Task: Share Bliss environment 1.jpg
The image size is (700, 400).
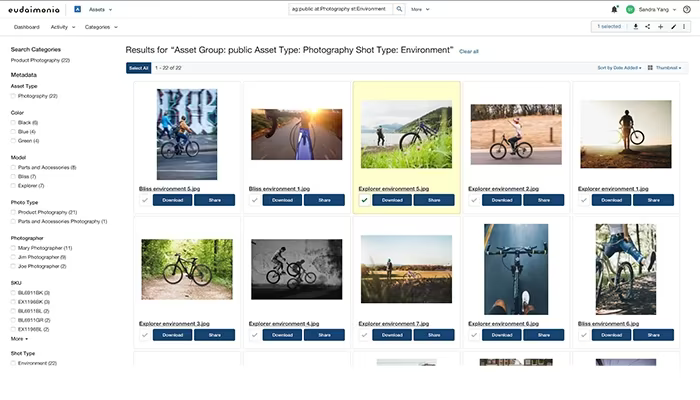Action: click(325, 200)
